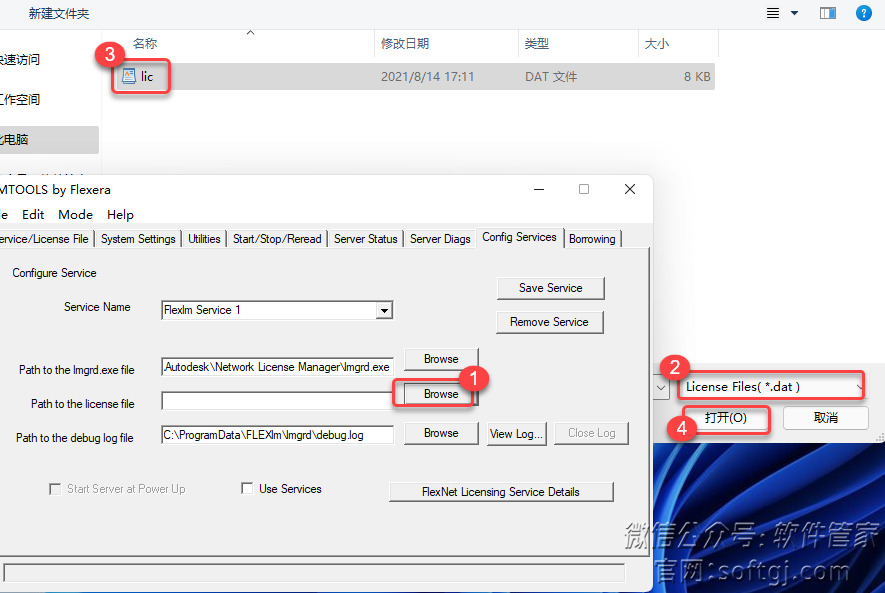Maximize the LMTOOLS window
885x593 pixels.
coord(584,189)
